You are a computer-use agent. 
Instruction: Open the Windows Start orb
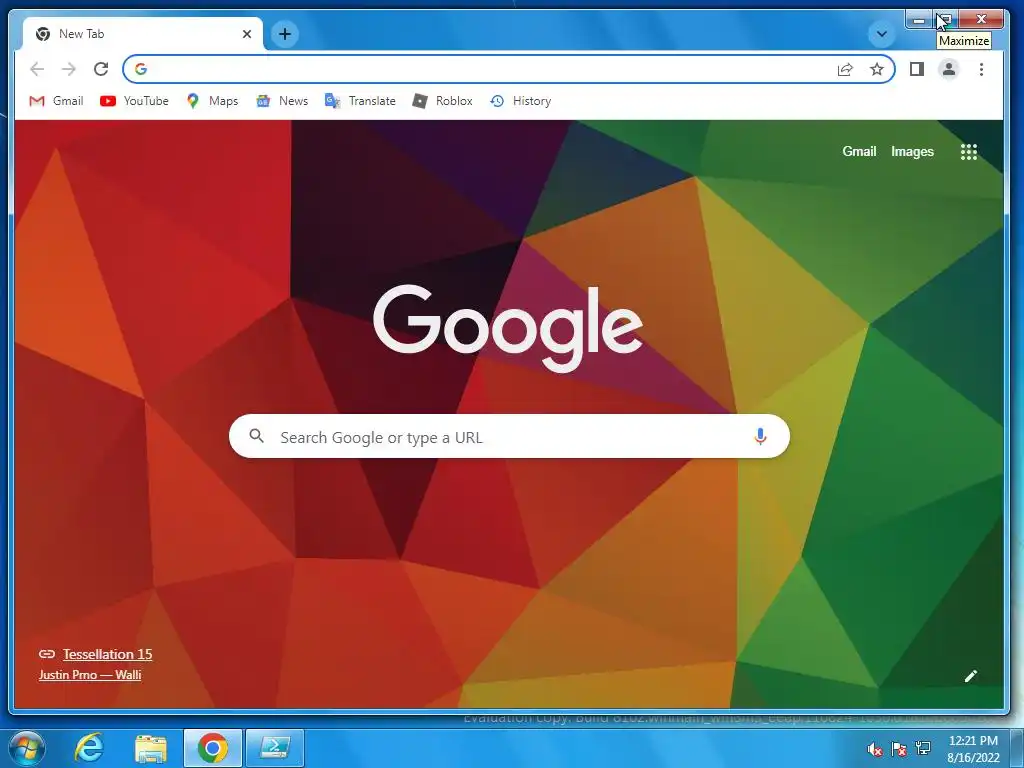pyautogui.click(x=27, y=748)
